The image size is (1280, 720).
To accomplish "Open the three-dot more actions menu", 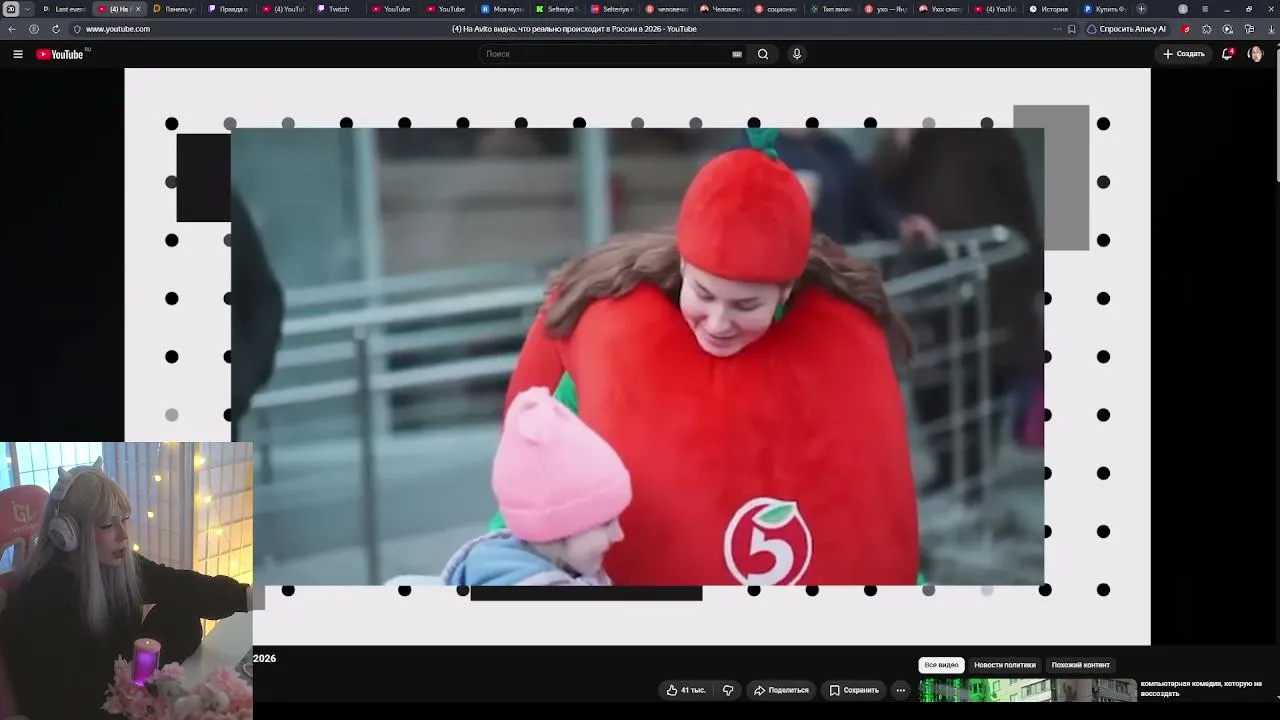I will [x=900, y=690].
